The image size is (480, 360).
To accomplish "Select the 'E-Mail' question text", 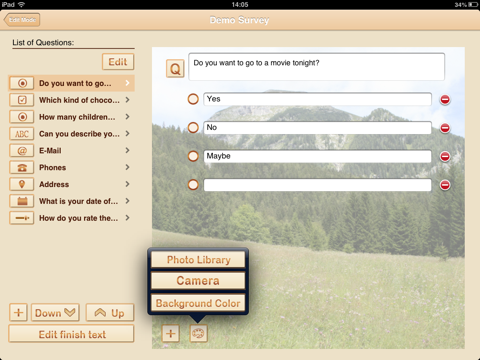I will coord(50,151).
